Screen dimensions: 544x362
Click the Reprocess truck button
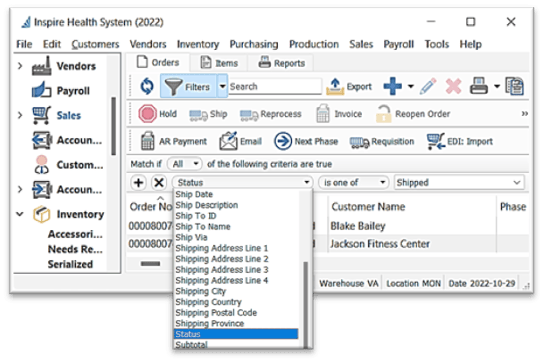[271, 114]
